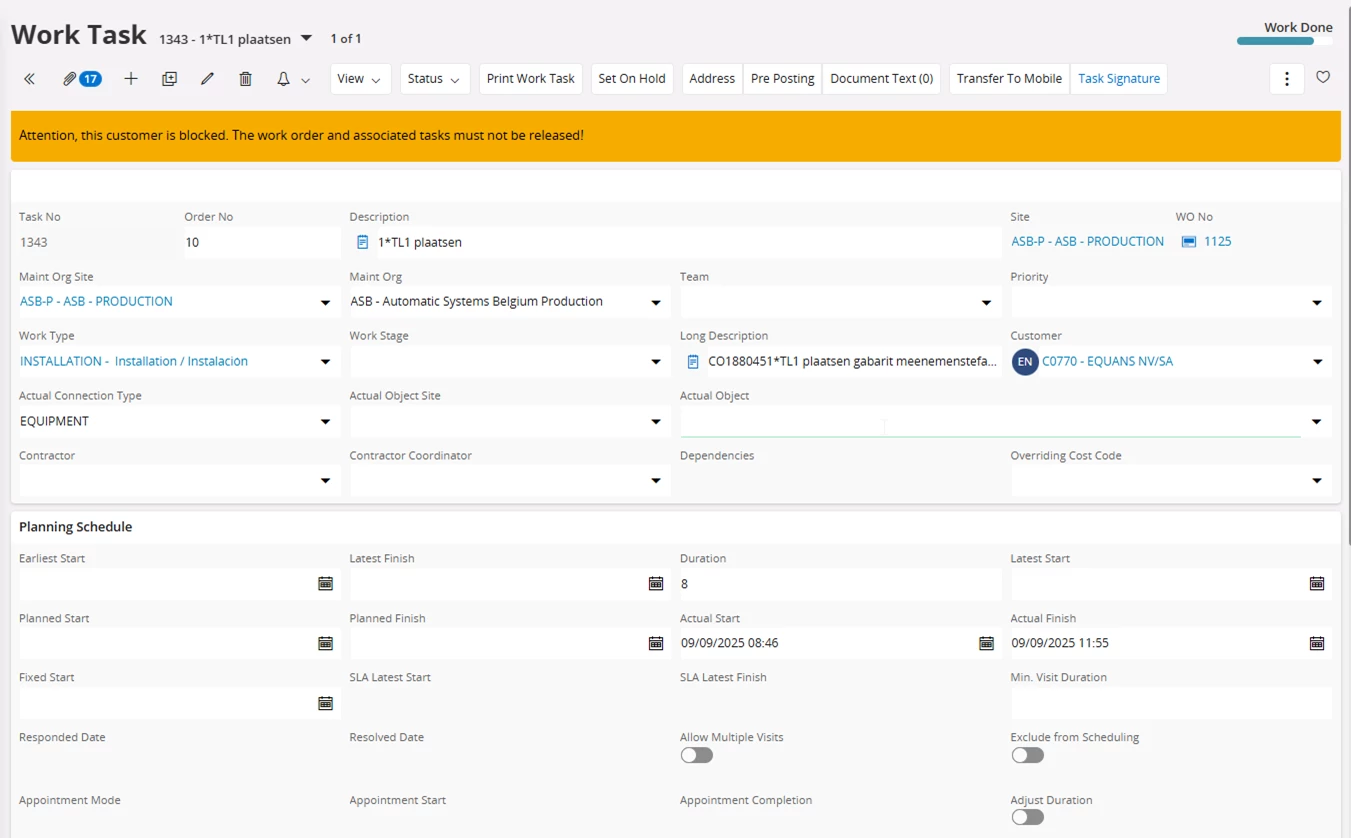The image size is (1351, 838).
Task: Open WO No 1125 link
Action: 1217,242
